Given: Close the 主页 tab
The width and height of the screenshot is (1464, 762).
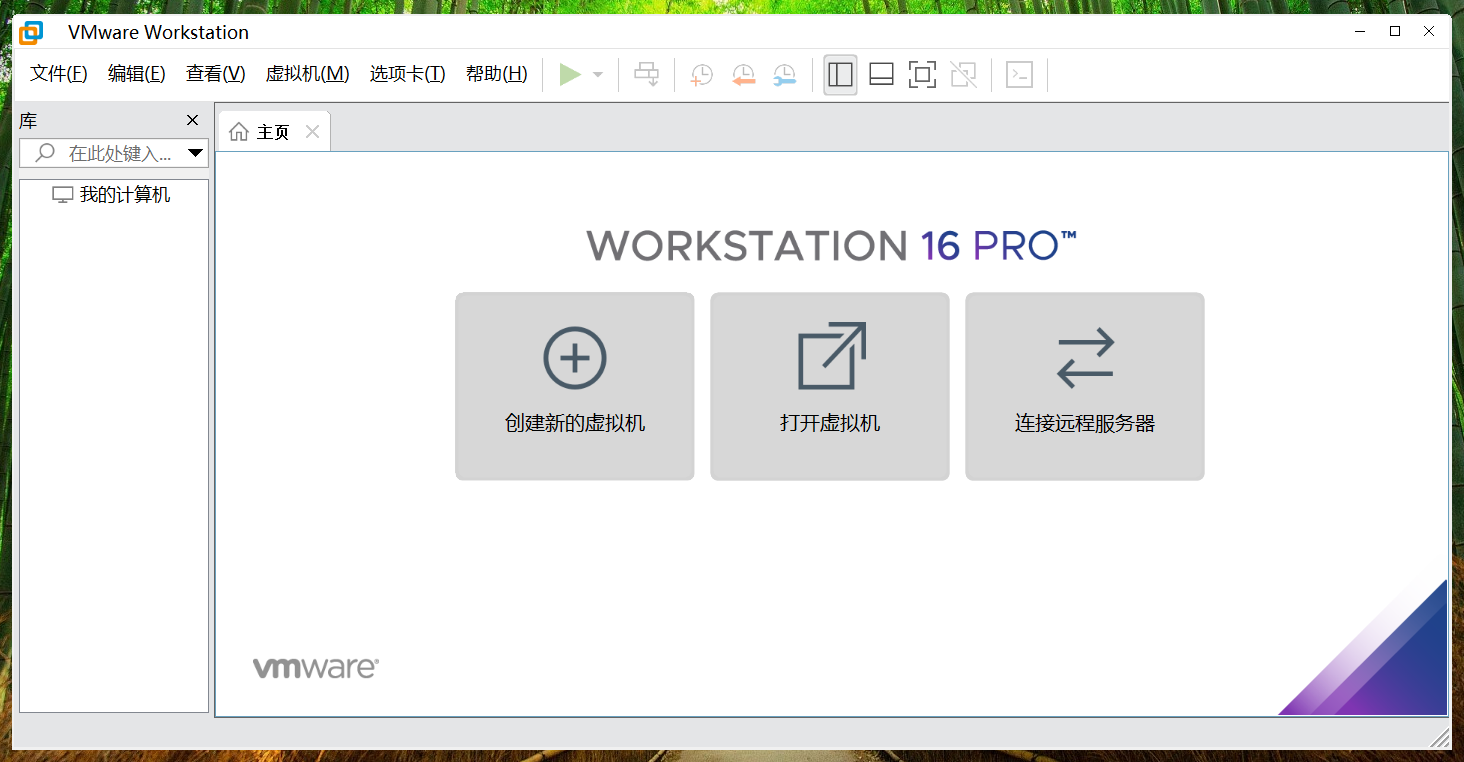Looking at the screenshot, I should (x=312, y=132).
